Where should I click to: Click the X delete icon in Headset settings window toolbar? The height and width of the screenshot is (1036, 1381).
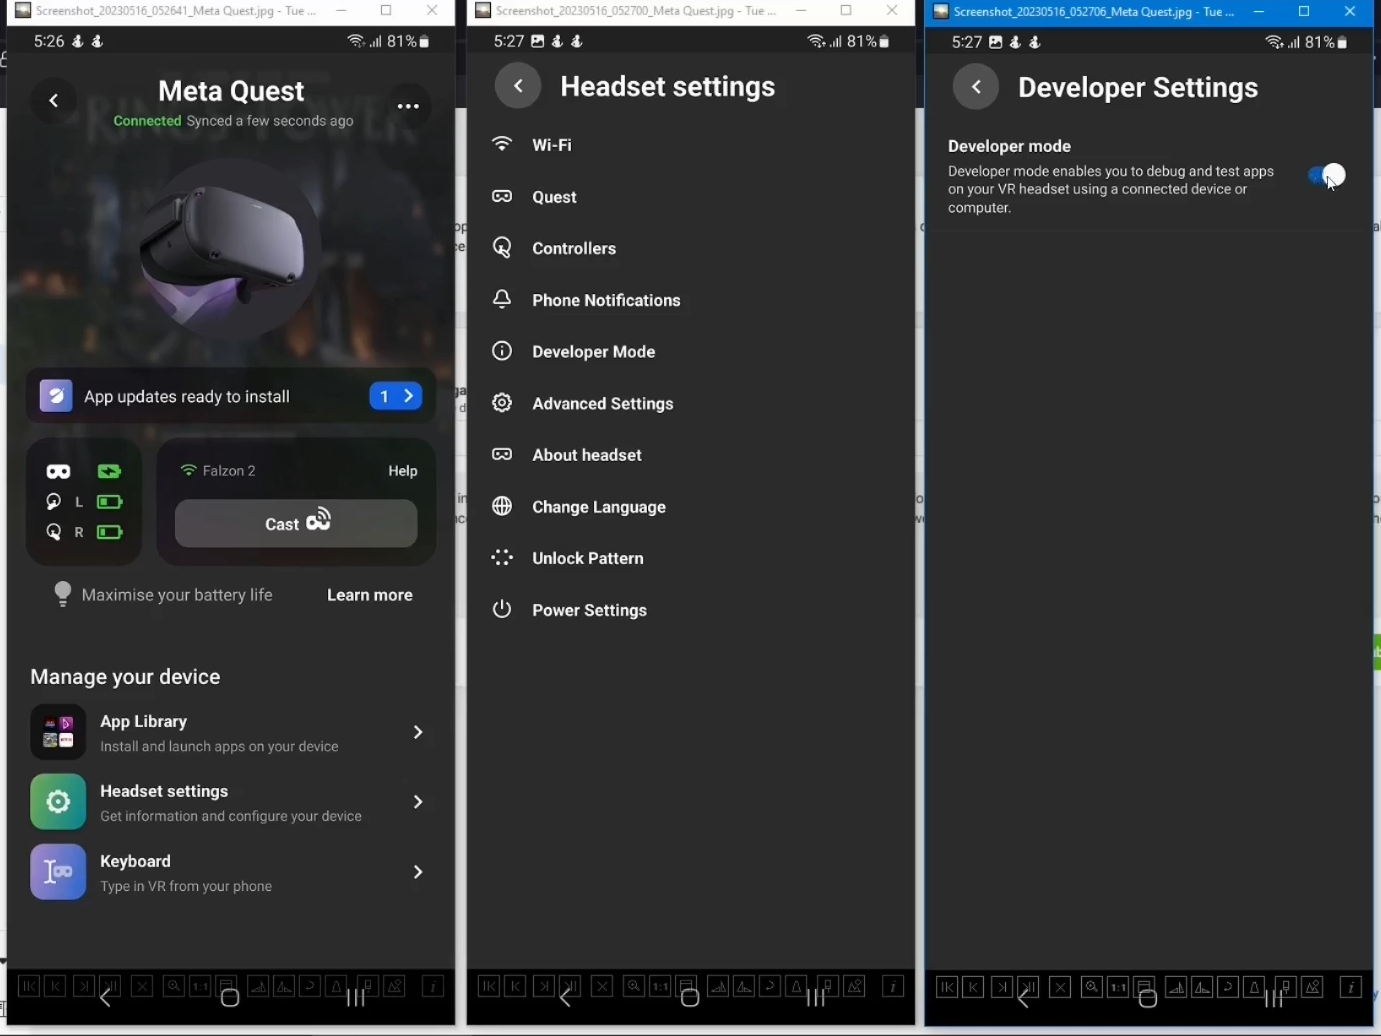coord(602,987)
